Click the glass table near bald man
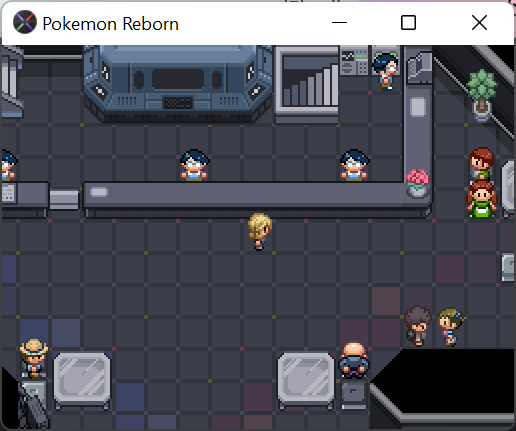516x431 pixels. (306, 380)
